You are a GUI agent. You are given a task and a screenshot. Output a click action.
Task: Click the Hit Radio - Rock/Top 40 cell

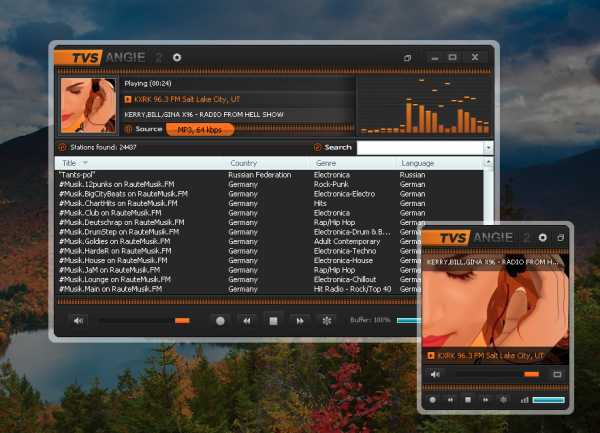coord(352,289)
